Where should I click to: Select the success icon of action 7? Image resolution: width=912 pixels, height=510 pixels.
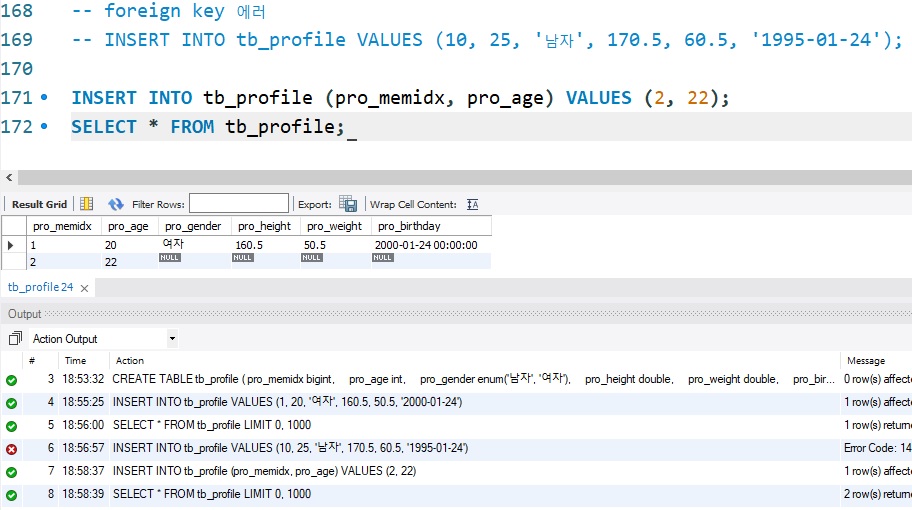(11, 472)
